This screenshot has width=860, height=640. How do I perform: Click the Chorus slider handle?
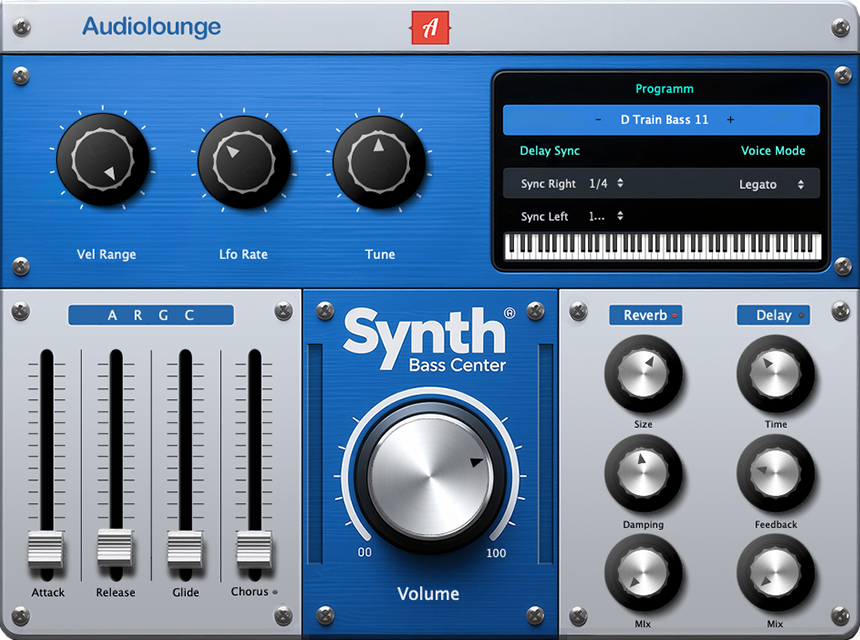254,549
